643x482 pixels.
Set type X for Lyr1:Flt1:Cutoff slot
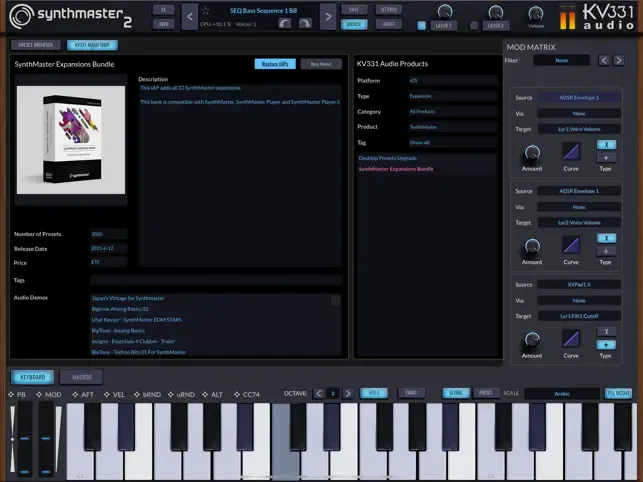tap(606, 331)
